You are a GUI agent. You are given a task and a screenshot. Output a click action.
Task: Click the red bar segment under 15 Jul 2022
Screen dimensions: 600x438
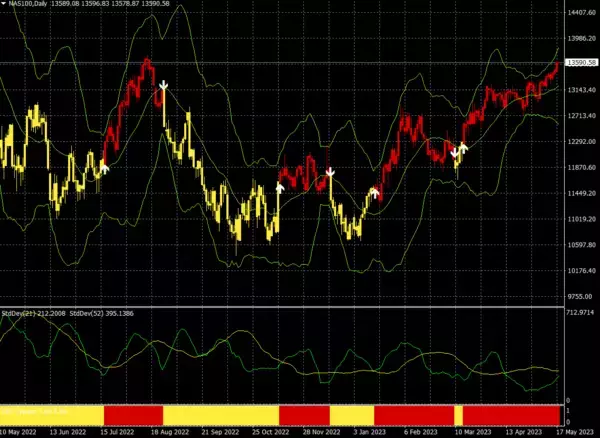click(132, 414)
